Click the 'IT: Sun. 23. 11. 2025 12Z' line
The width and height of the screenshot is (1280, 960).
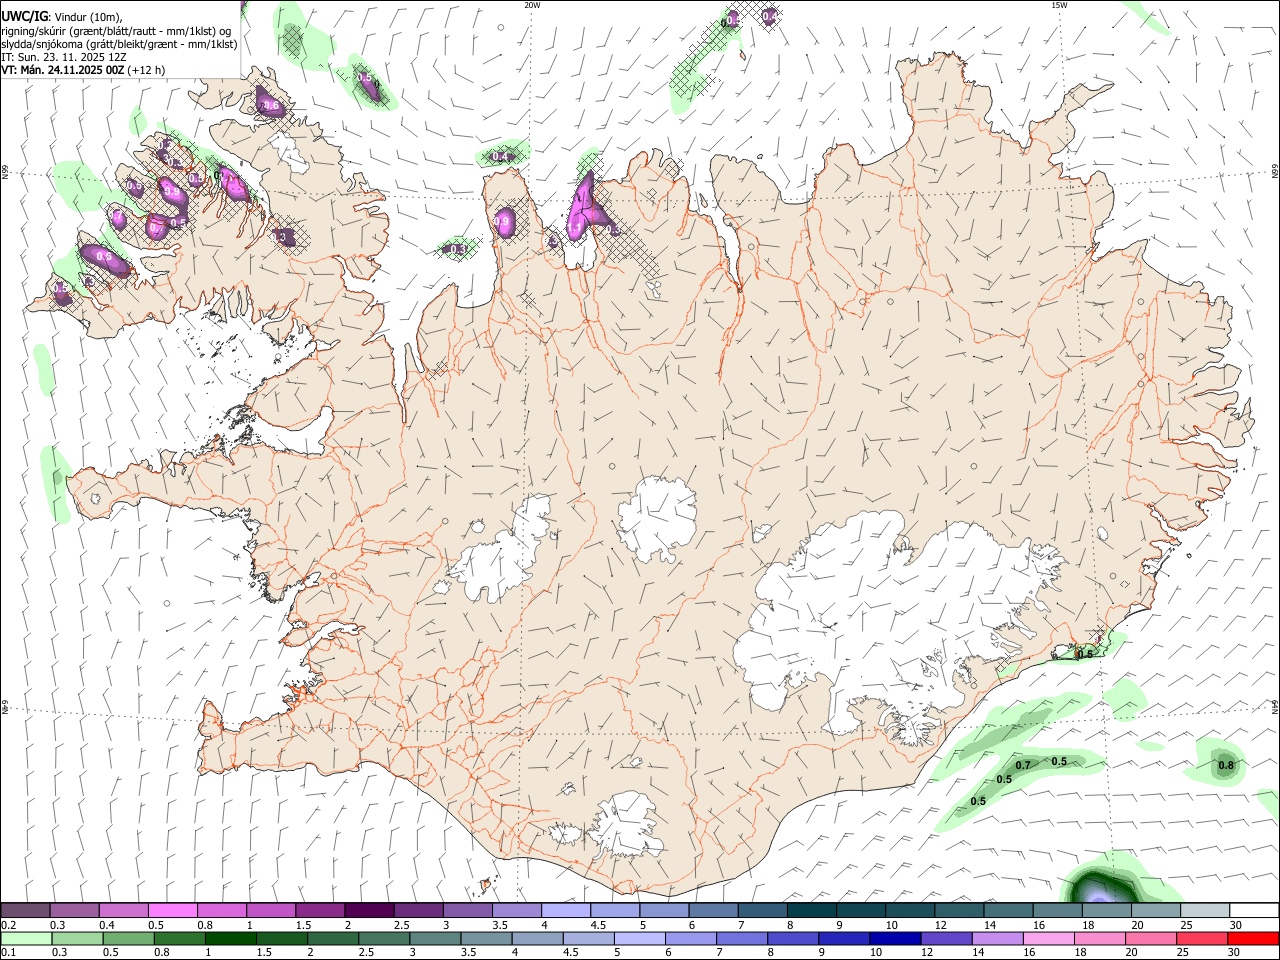(63, 57)
